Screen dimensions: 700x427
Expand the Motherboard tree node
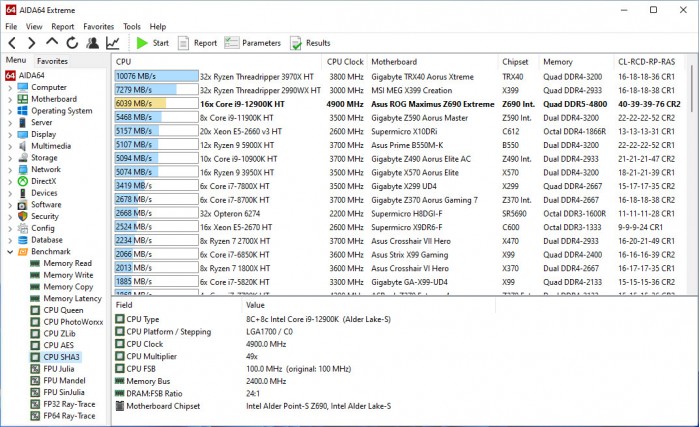[10, 99]
